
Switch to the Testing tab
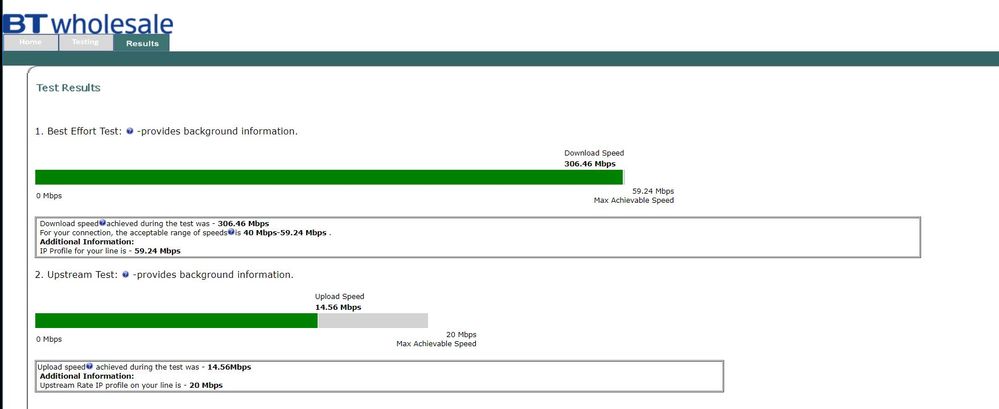point(85,43)
